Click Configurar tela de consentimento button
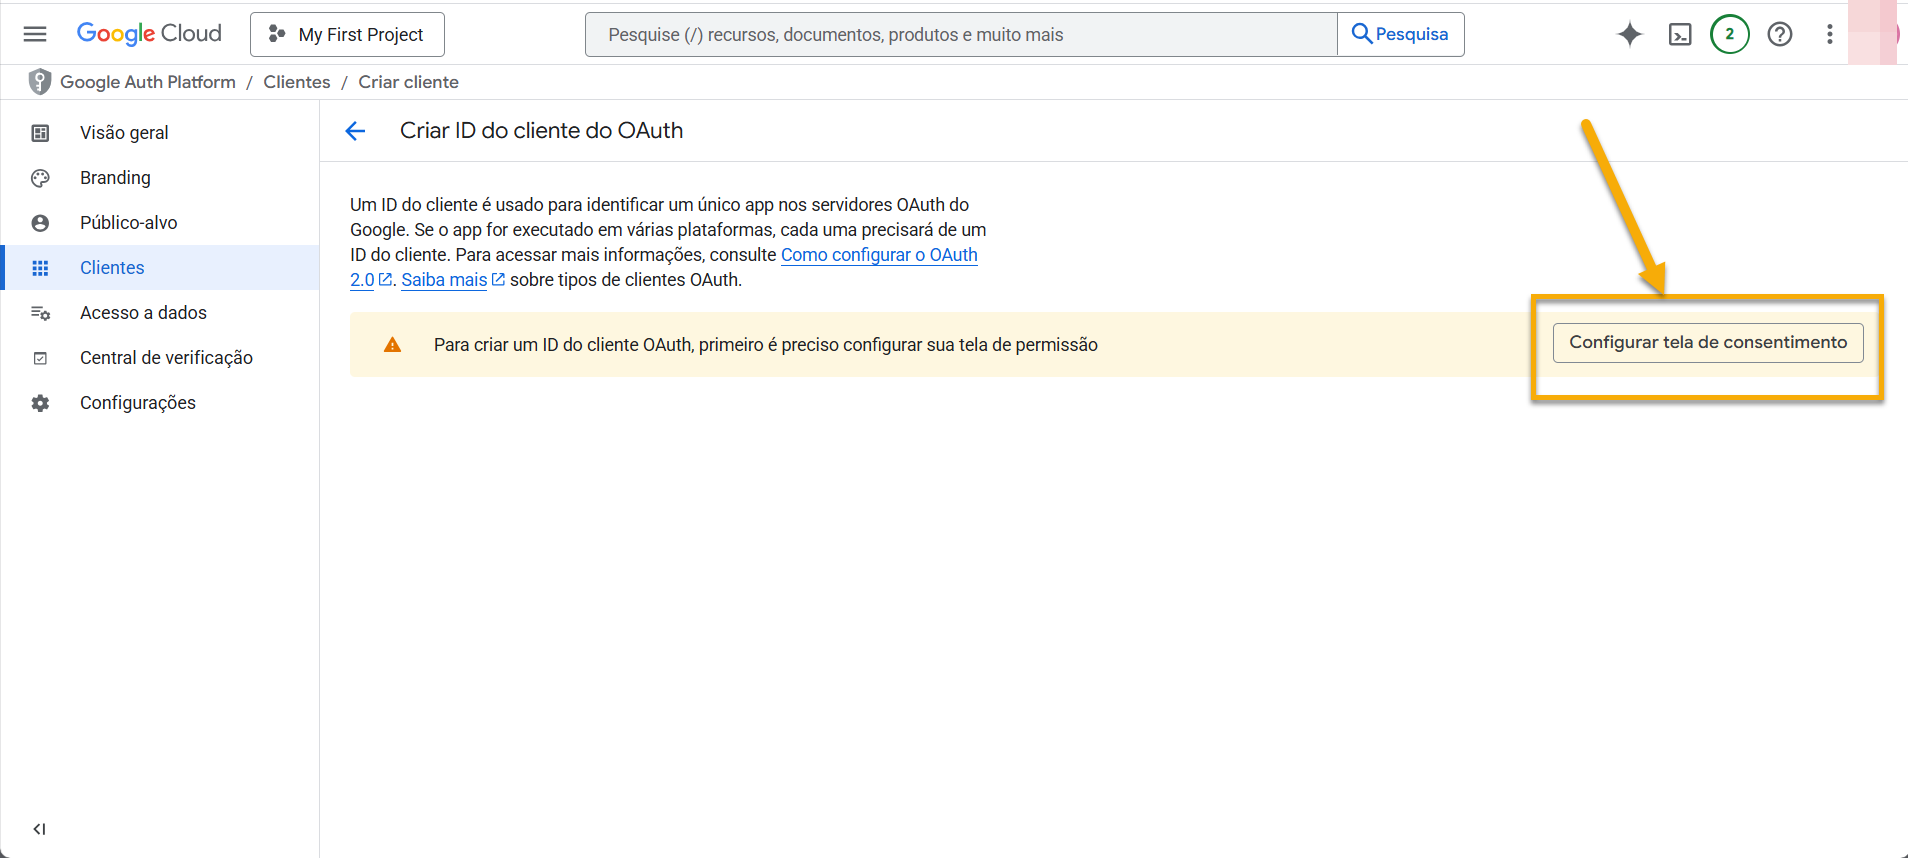 click(1708, 342)
